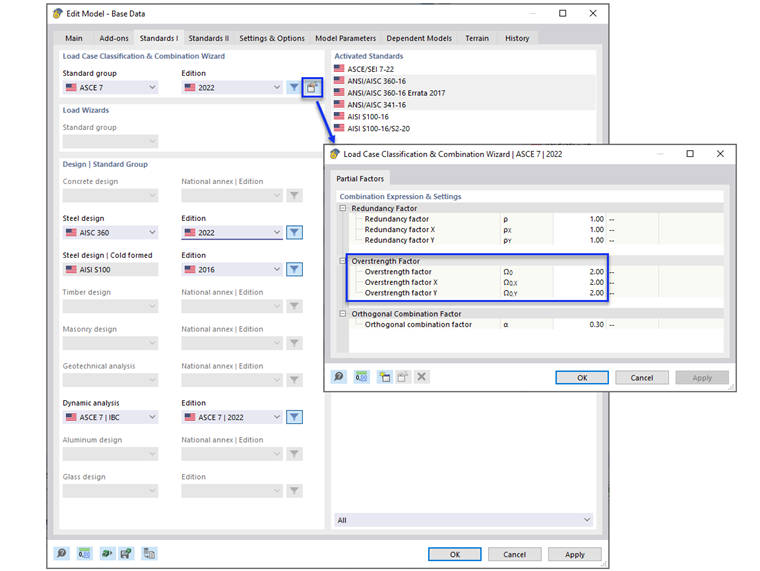
Task: Open the combination wizard settings icon beside Edition 2022
Action: pos(312,88)
